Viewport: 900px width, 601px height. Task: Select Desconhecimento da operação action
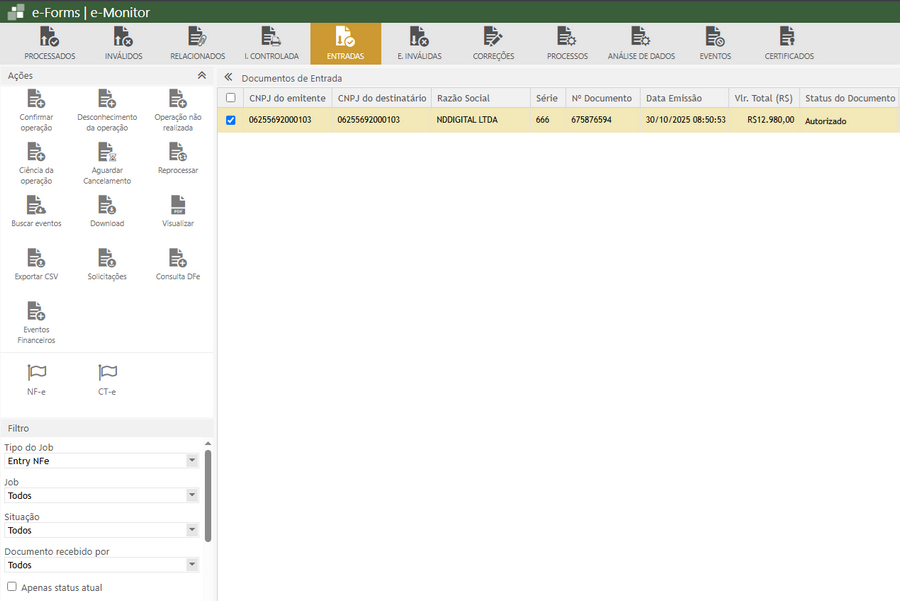click(x=107, y=99)
